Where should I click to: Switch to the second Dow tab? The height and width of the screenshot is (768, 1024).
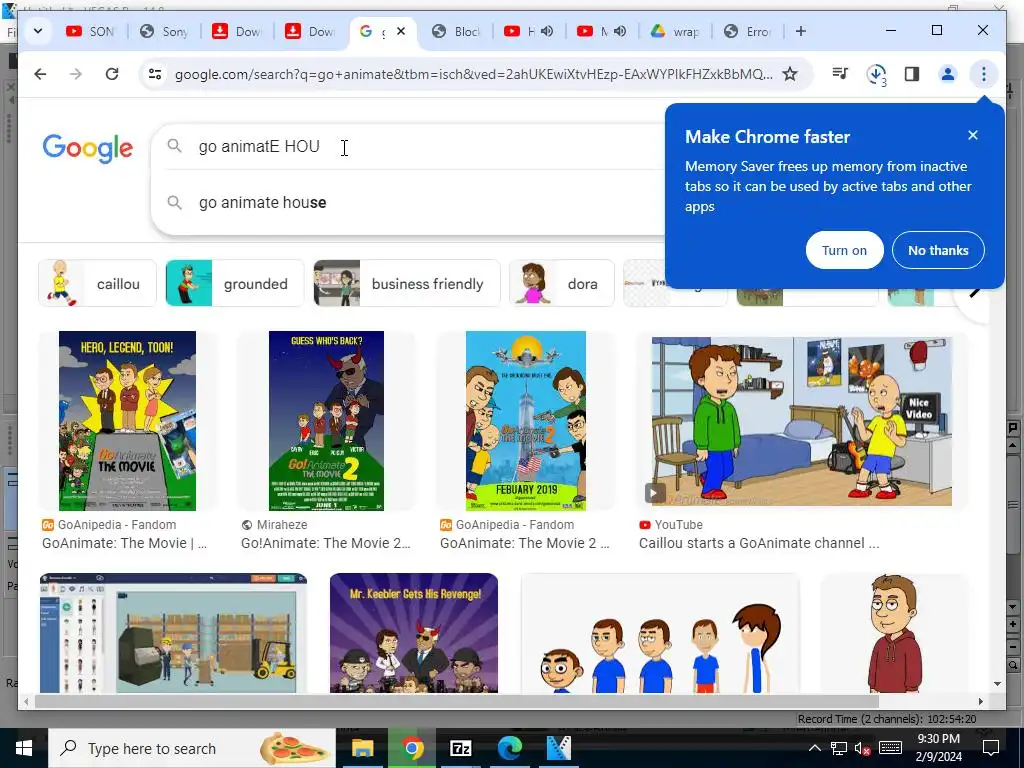pos(312,31)
